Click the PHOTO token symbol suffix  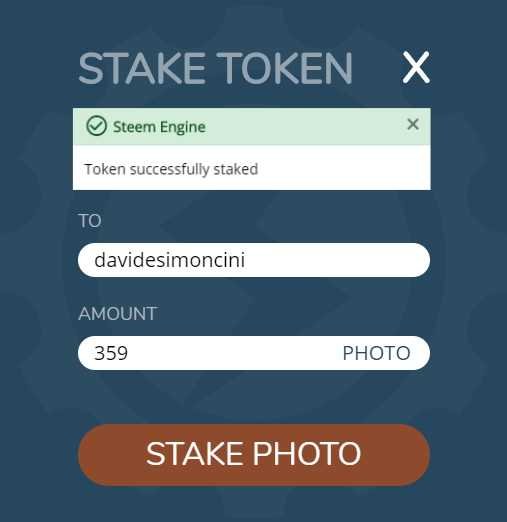376,353
